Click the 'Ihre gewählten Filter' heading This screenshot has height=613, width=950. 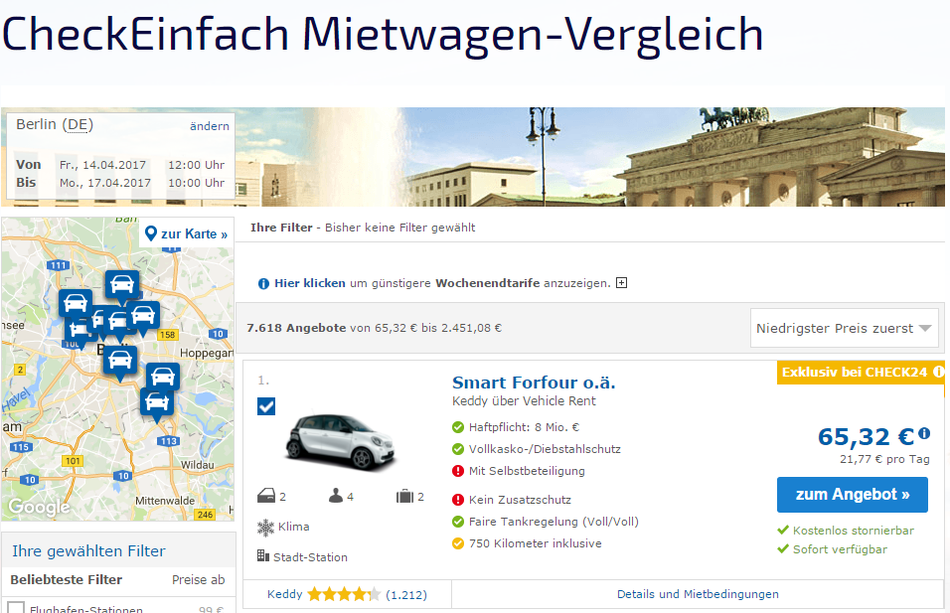point(88,551)
